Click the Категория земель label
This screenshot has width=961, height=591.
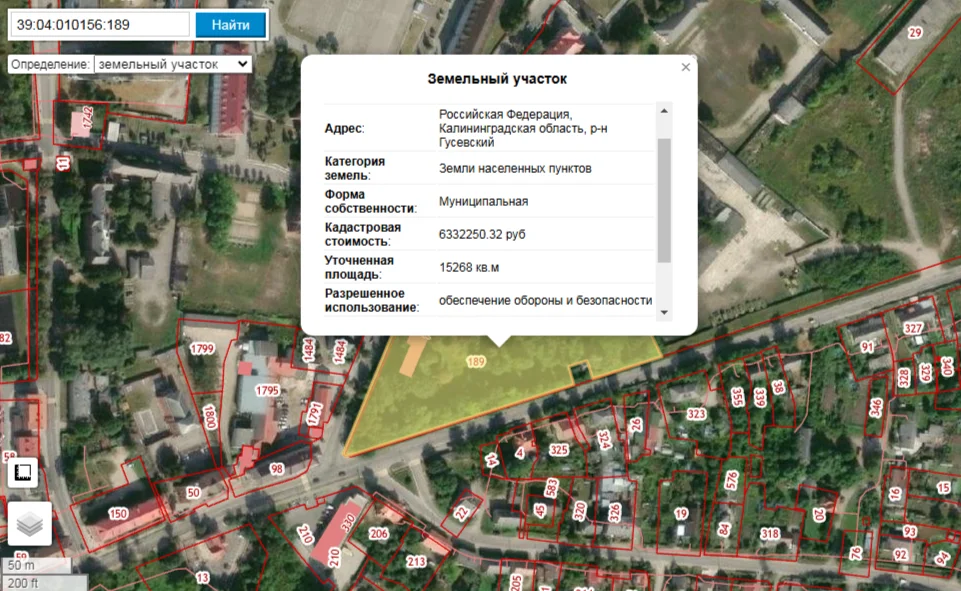355,168
